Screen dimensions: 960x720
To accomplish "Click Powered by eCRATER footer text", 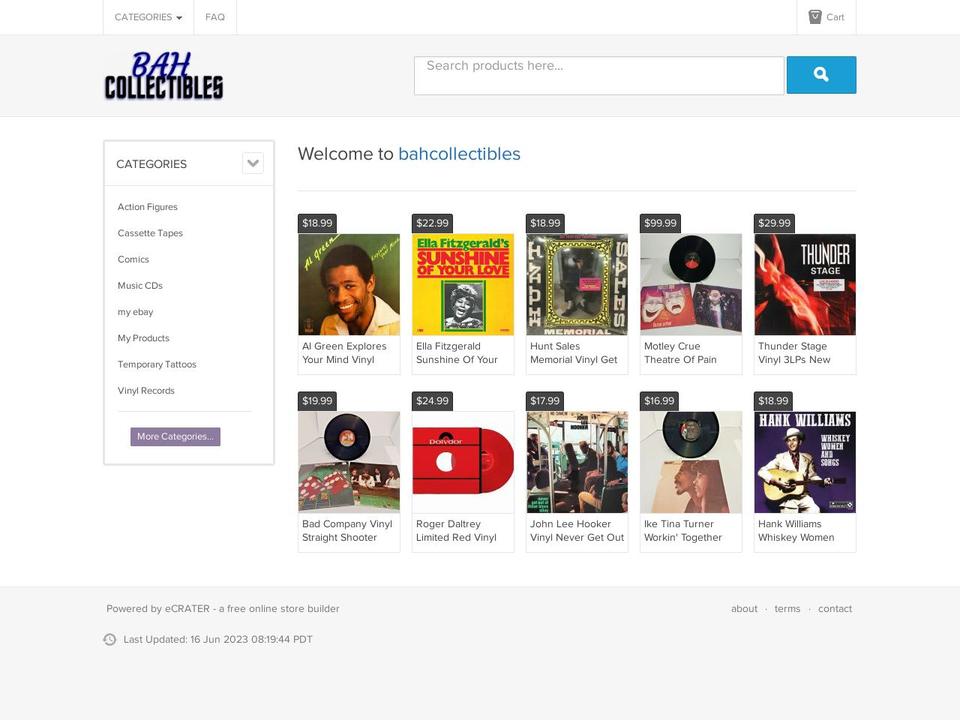I will (223, 609).
